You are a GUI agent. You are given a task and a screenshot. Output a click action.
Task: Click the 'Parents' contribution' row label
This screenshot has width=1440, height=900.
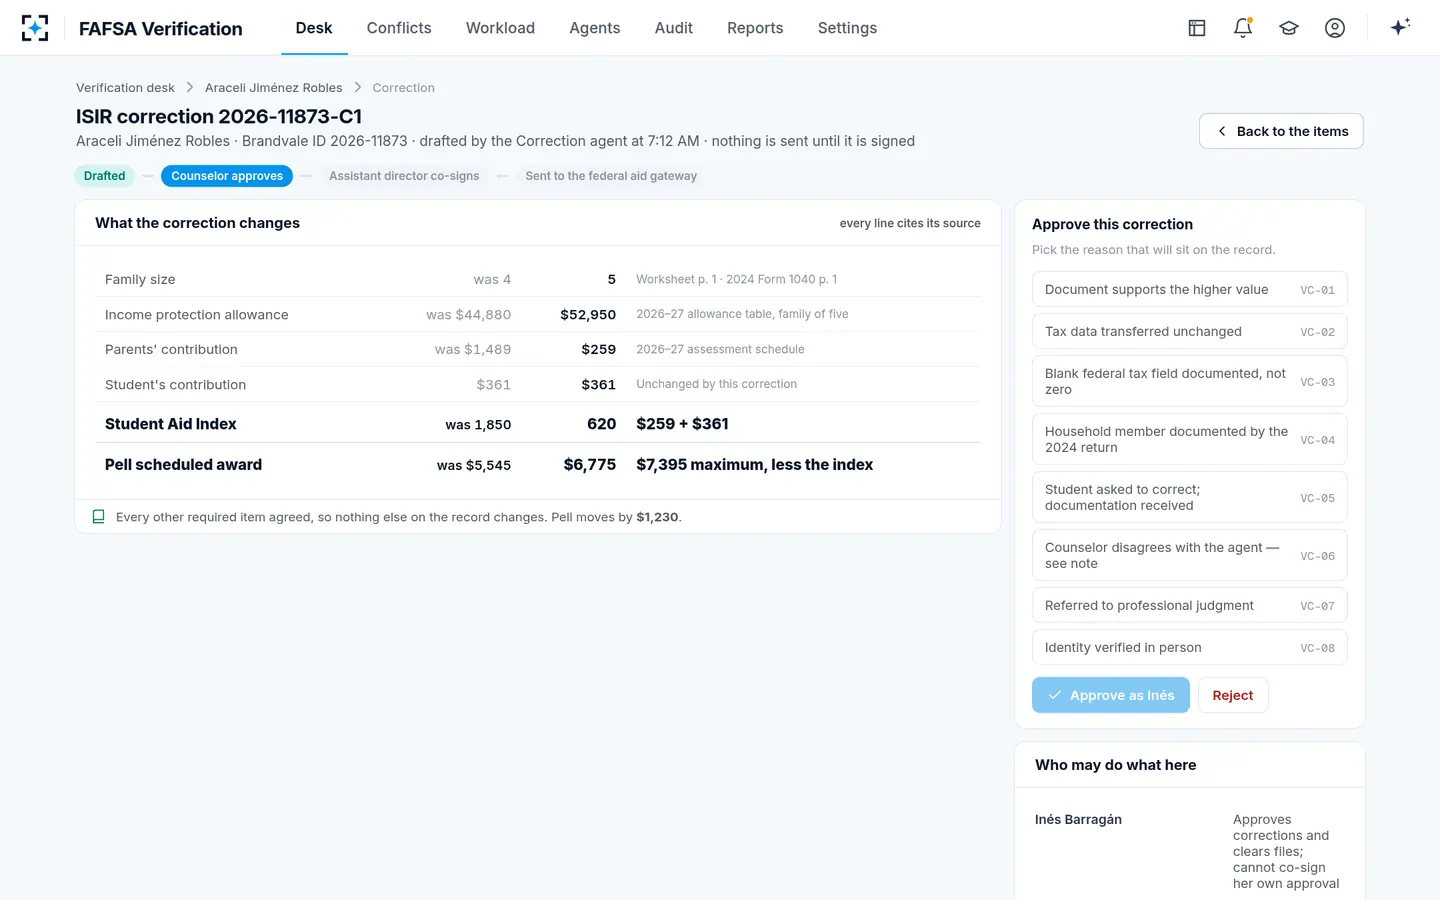coord(171,350)
